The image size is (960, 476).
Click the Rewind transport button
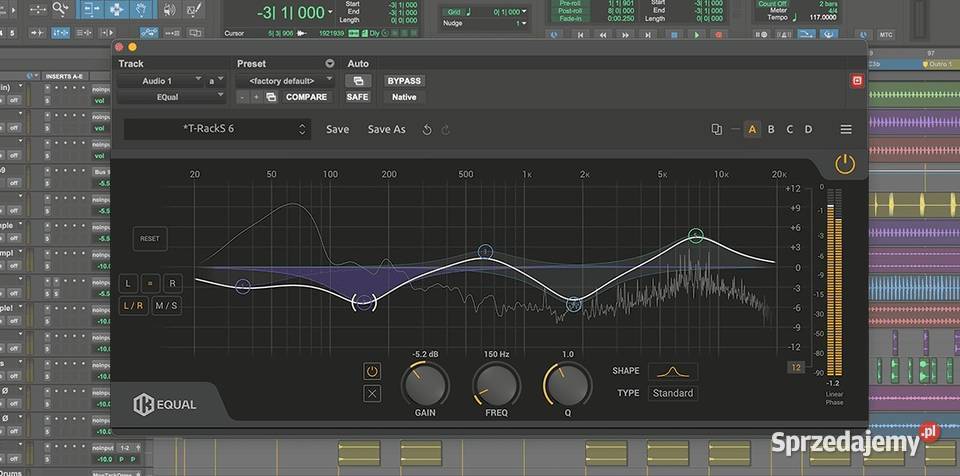602,35
